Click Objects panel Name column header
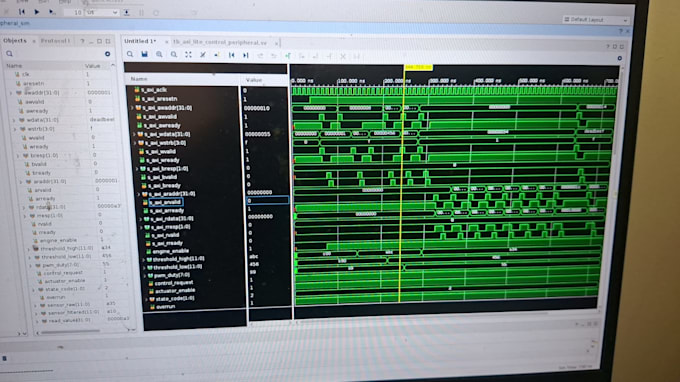This screenshot has width=680, height=382. (x=14, y=66)
